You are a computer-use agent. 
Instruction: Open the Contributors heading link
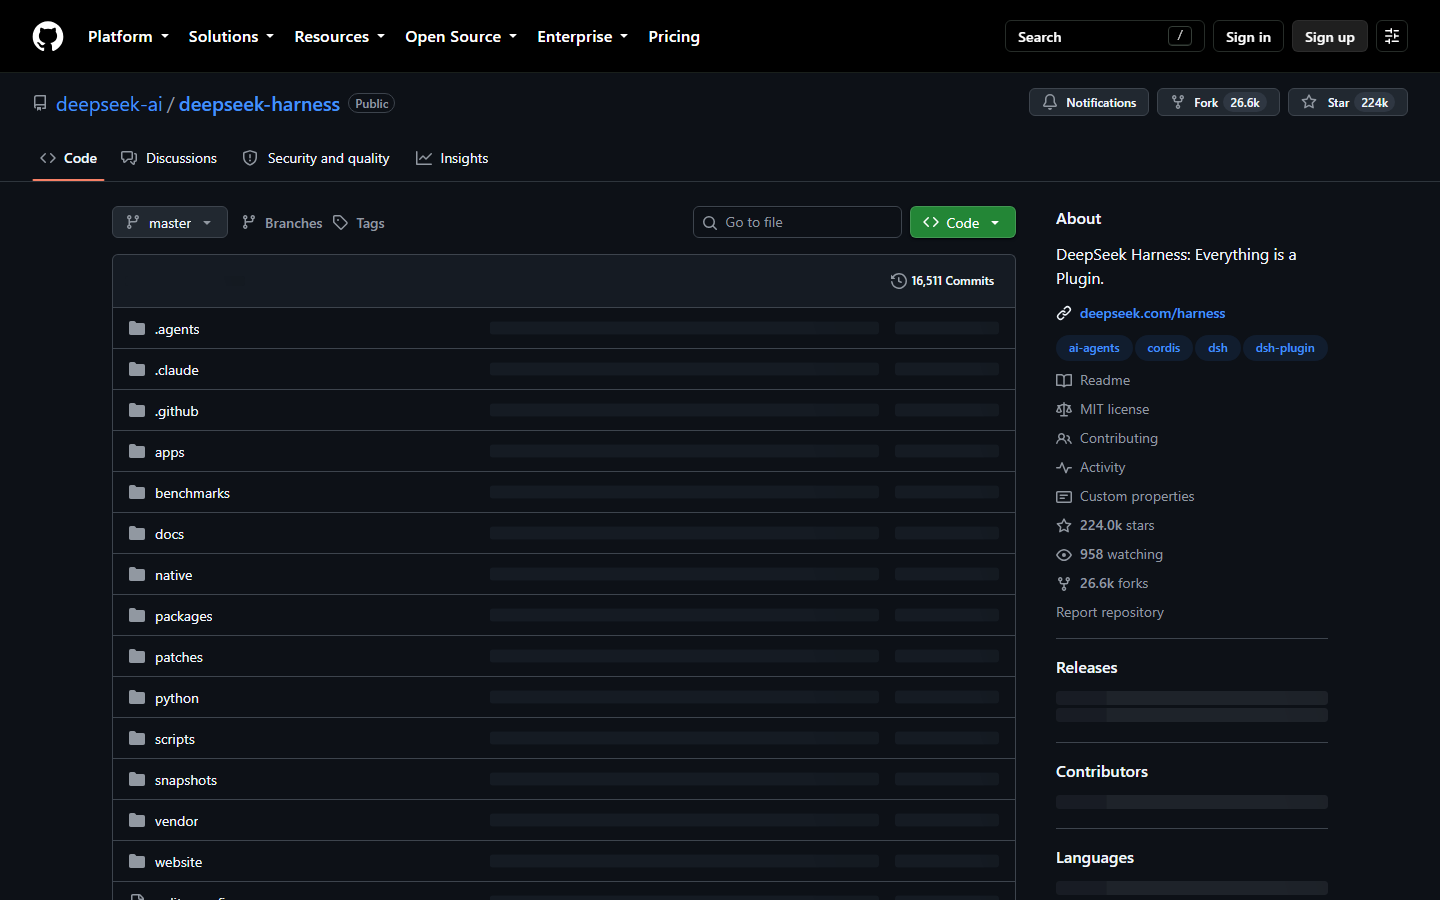click(x=1102, y=772)
